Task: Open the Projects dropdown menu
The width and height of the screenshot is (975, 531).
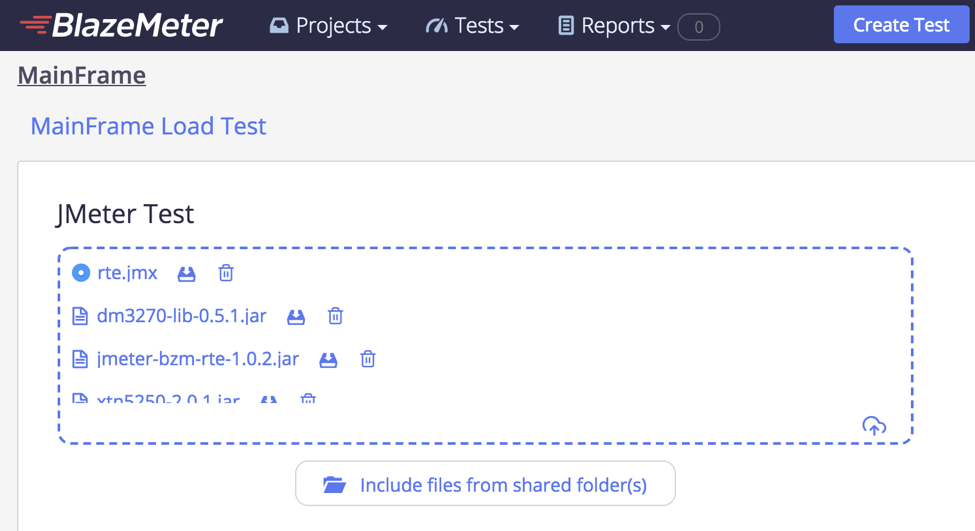Action: 328,26
